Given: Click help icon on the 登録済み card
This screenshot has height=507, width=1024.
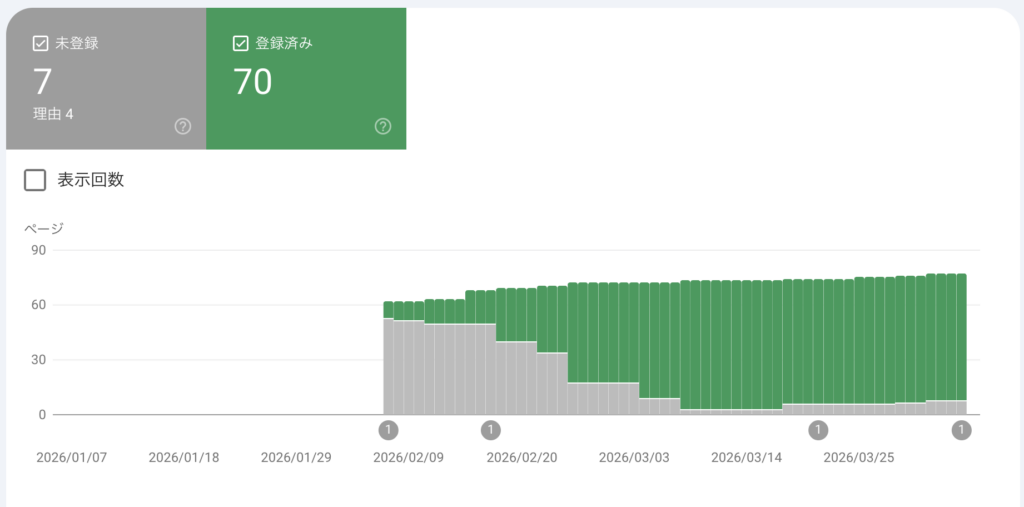Looking at the screenshot, I should pyautogui.click(x=383, y=126).
